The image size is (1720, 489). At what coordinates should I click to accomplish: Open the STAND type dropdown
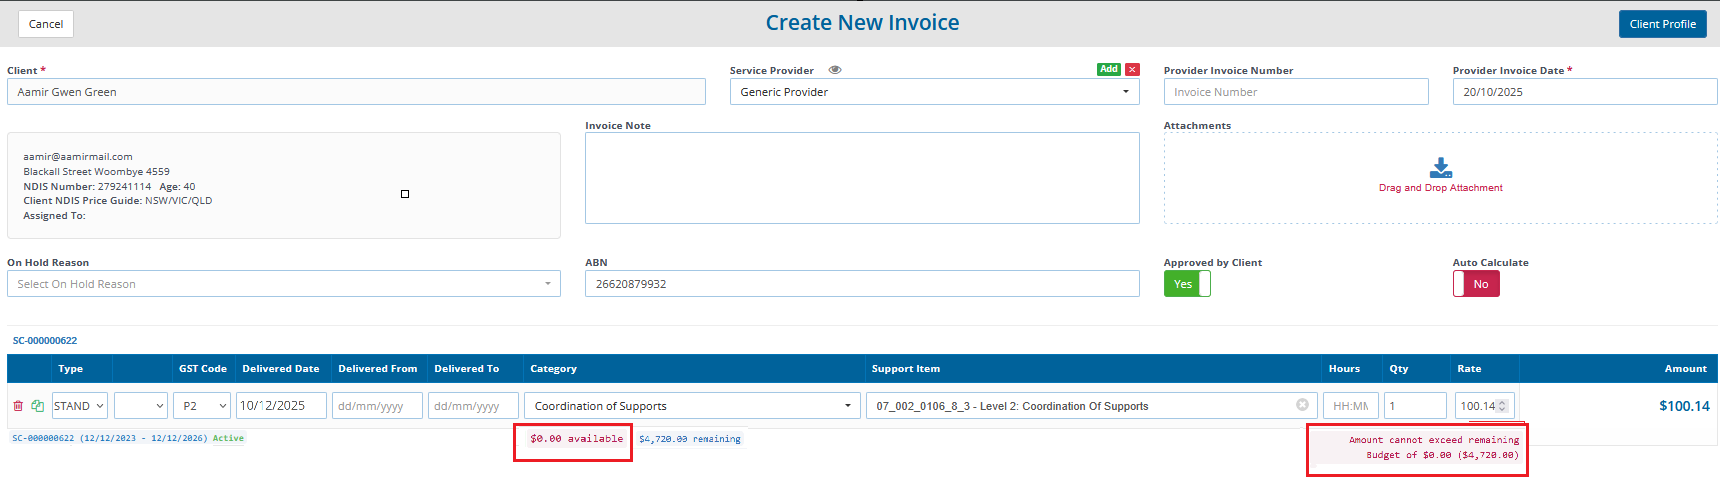(x=80, y=406)
